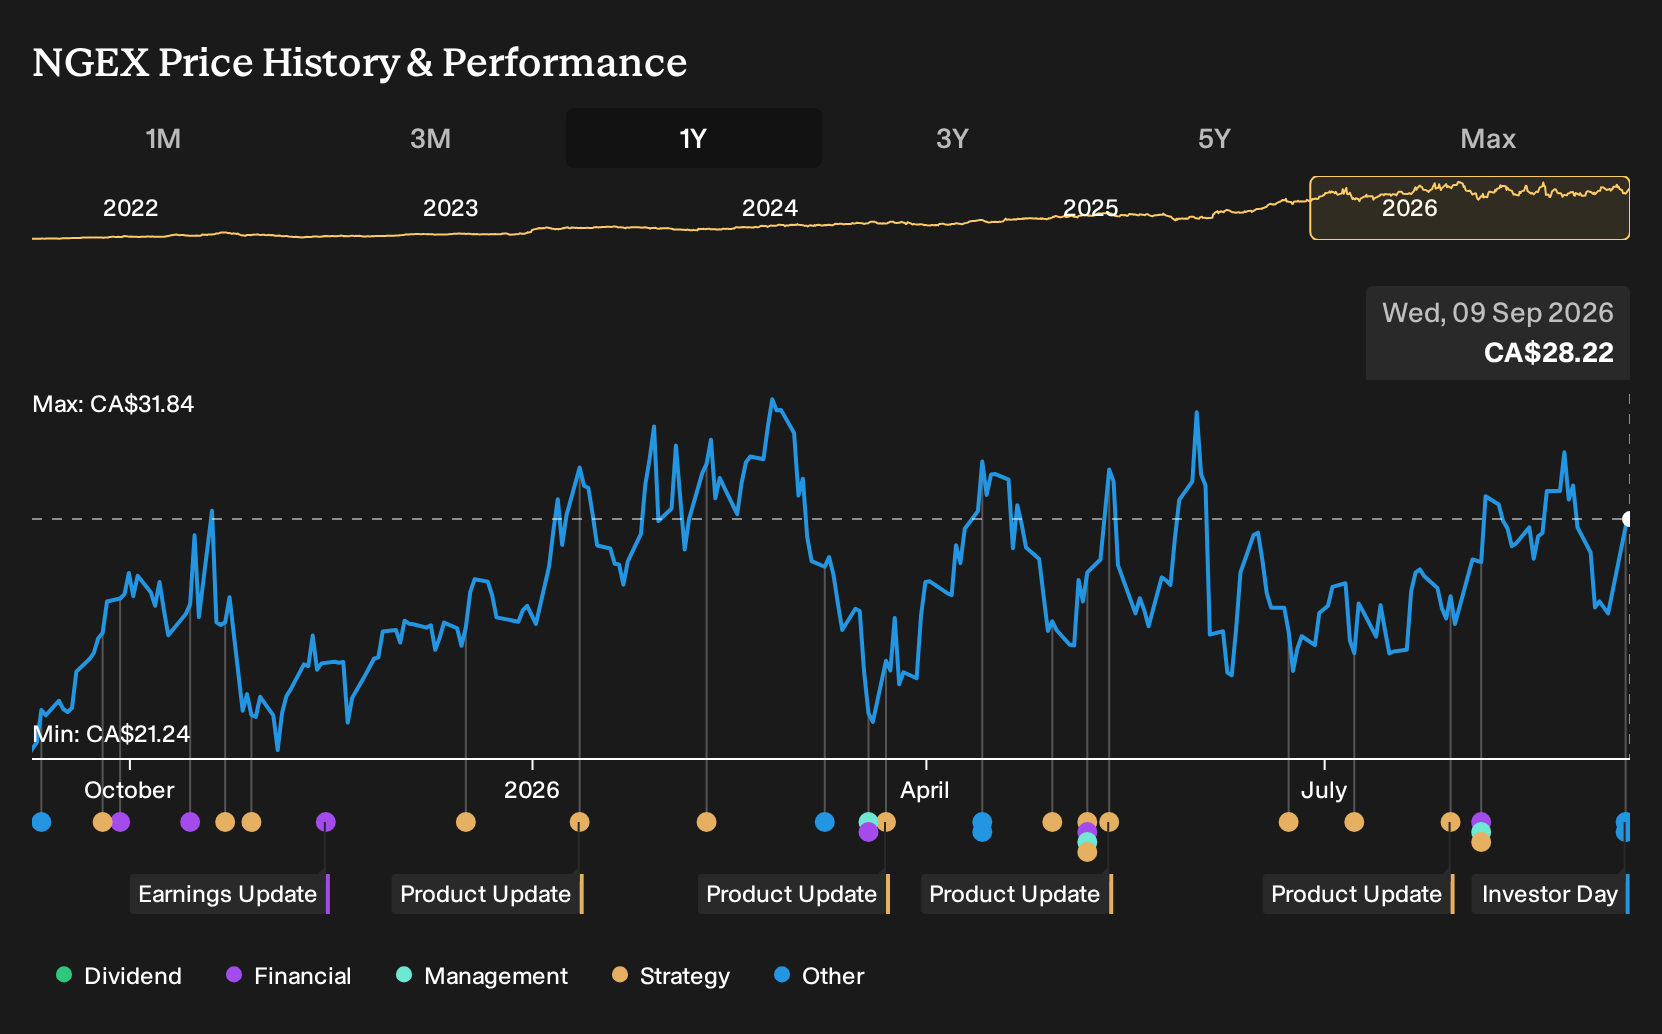Click 'NGEX Price History & Performance' heading
Viewport: 1662px width, 1034px height.
pos(360,62)
